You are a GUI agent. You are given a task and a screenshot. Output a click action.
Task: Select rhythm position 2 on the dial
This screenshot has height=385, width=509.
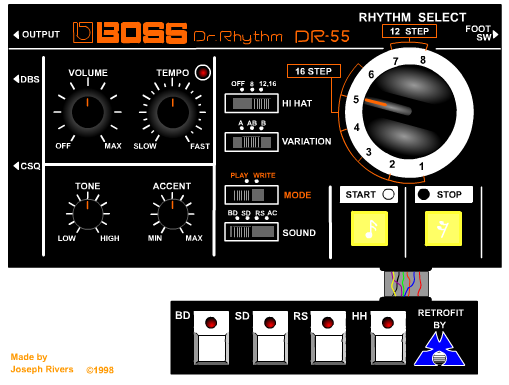pyautogui.click(x=392, y=164)
